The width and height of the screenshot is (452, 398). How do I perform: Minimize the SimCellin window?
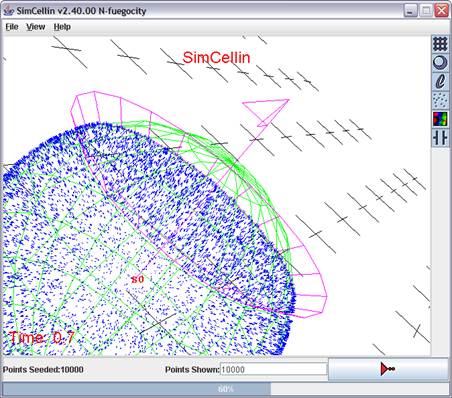click(x=411, y=10)
